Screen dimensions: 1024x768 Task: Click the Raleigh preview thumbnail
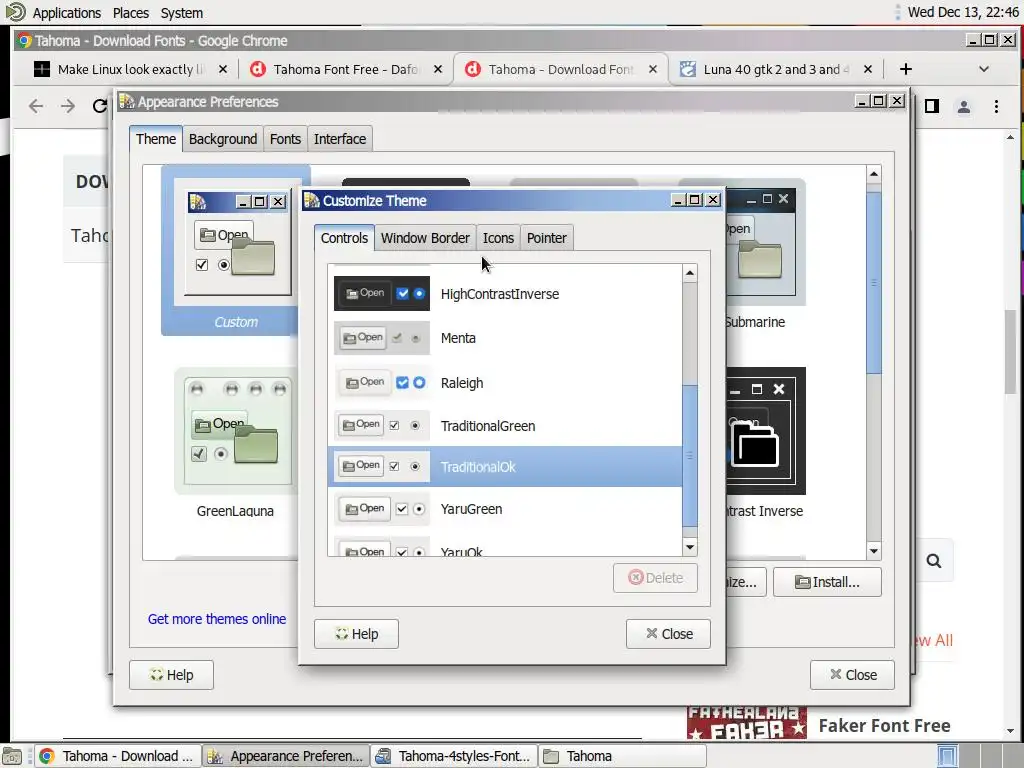[x=381, y=382]
